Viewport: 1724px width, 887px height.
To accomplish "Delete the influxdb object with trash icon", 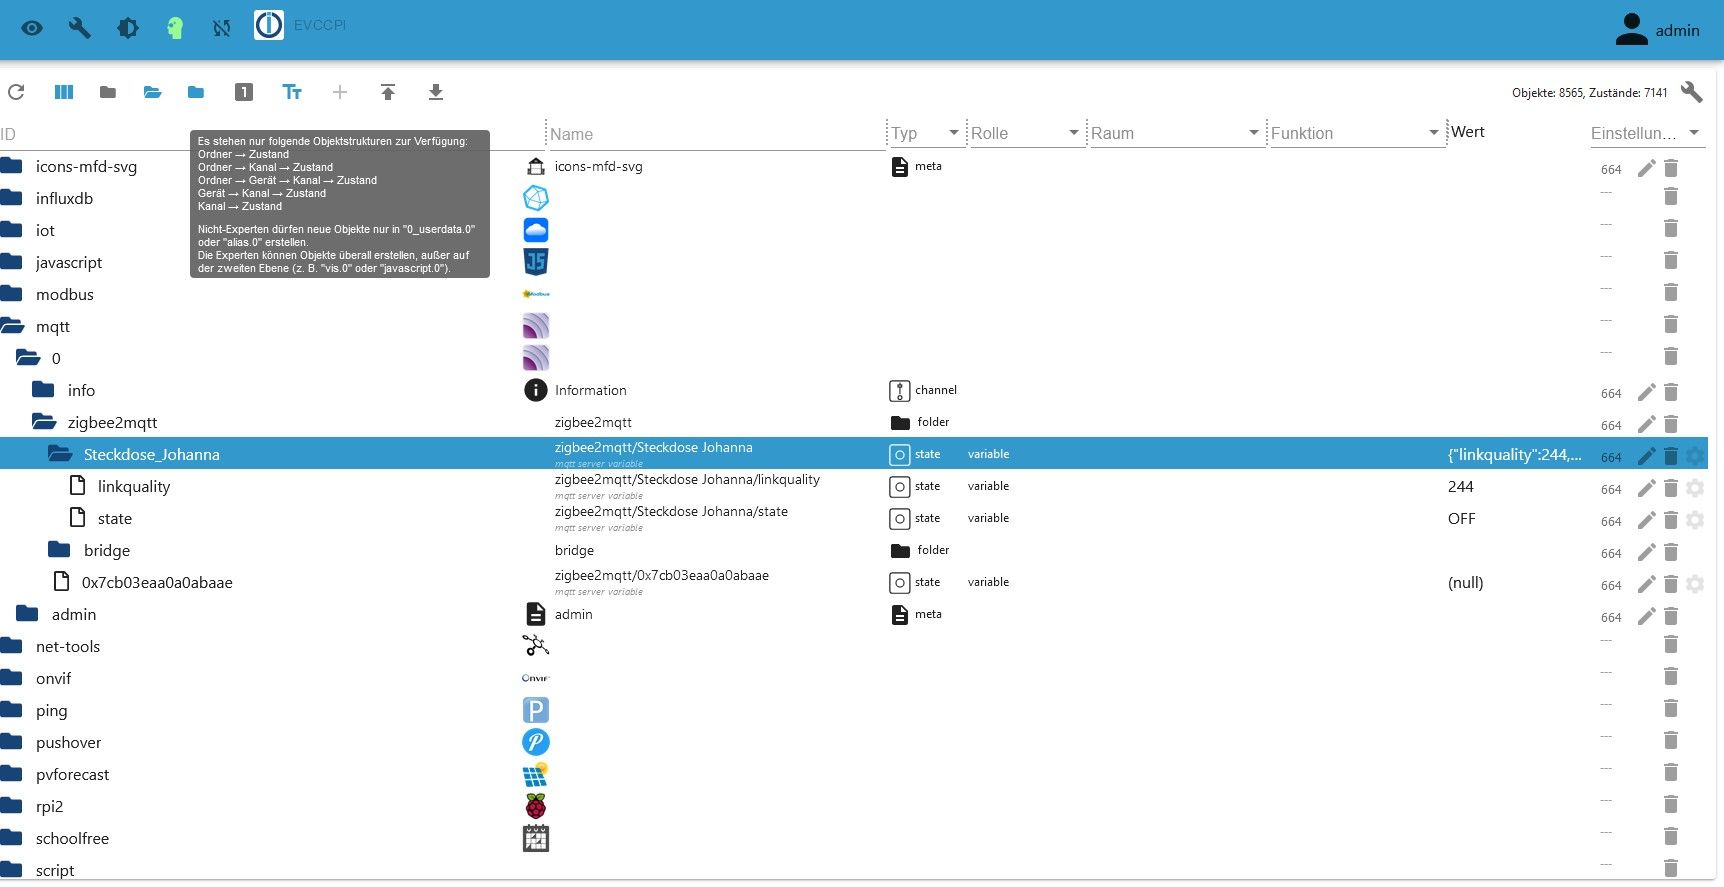I will tap(1670, 197).
